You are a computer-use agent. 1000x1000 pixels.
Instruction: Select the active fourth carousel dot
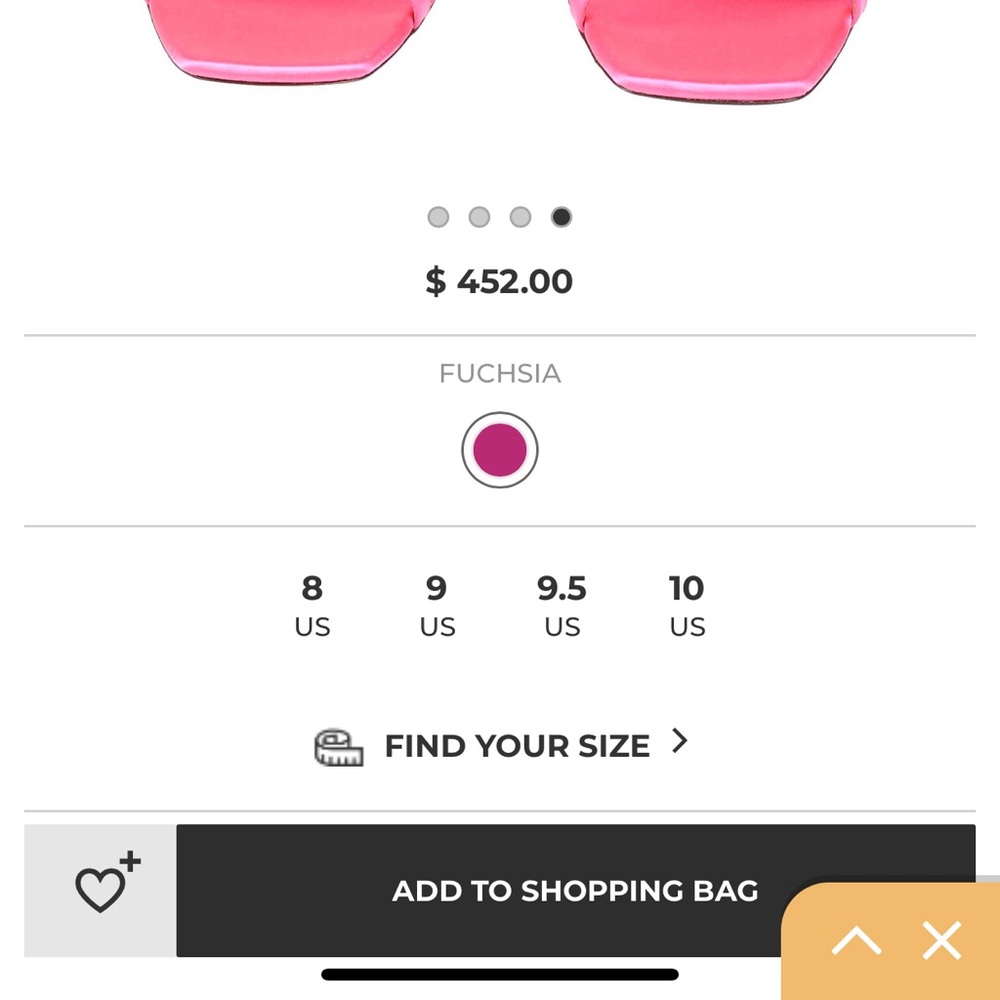point(561,217)
